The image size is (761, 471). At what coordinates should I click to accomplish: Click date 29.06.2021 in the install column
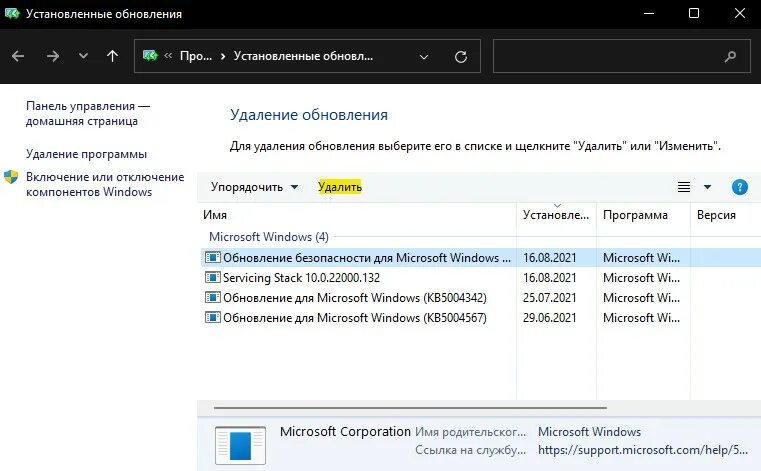[549, 318]
